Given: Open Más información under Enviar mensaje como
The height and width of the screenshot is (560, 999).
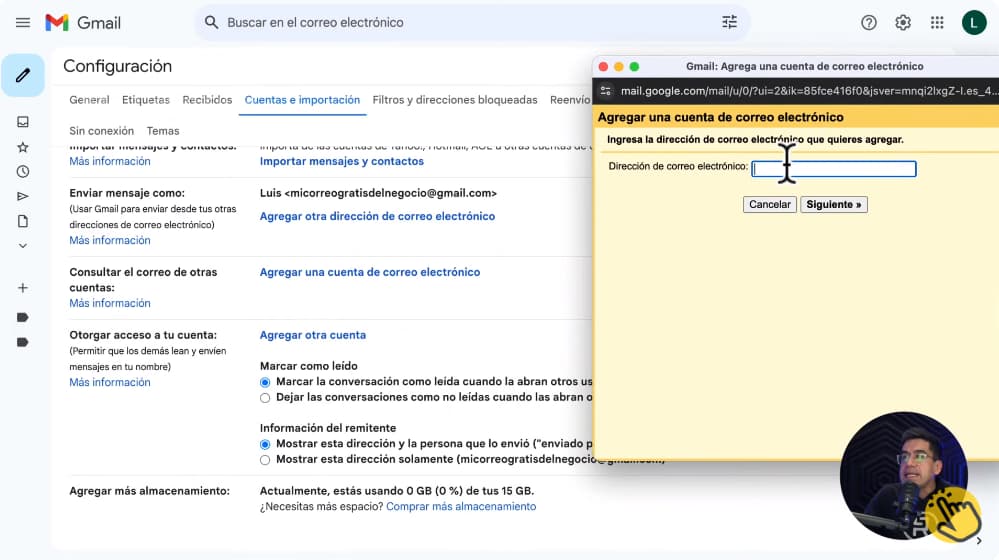Looking at the screenshot, I should pos(110,240).
